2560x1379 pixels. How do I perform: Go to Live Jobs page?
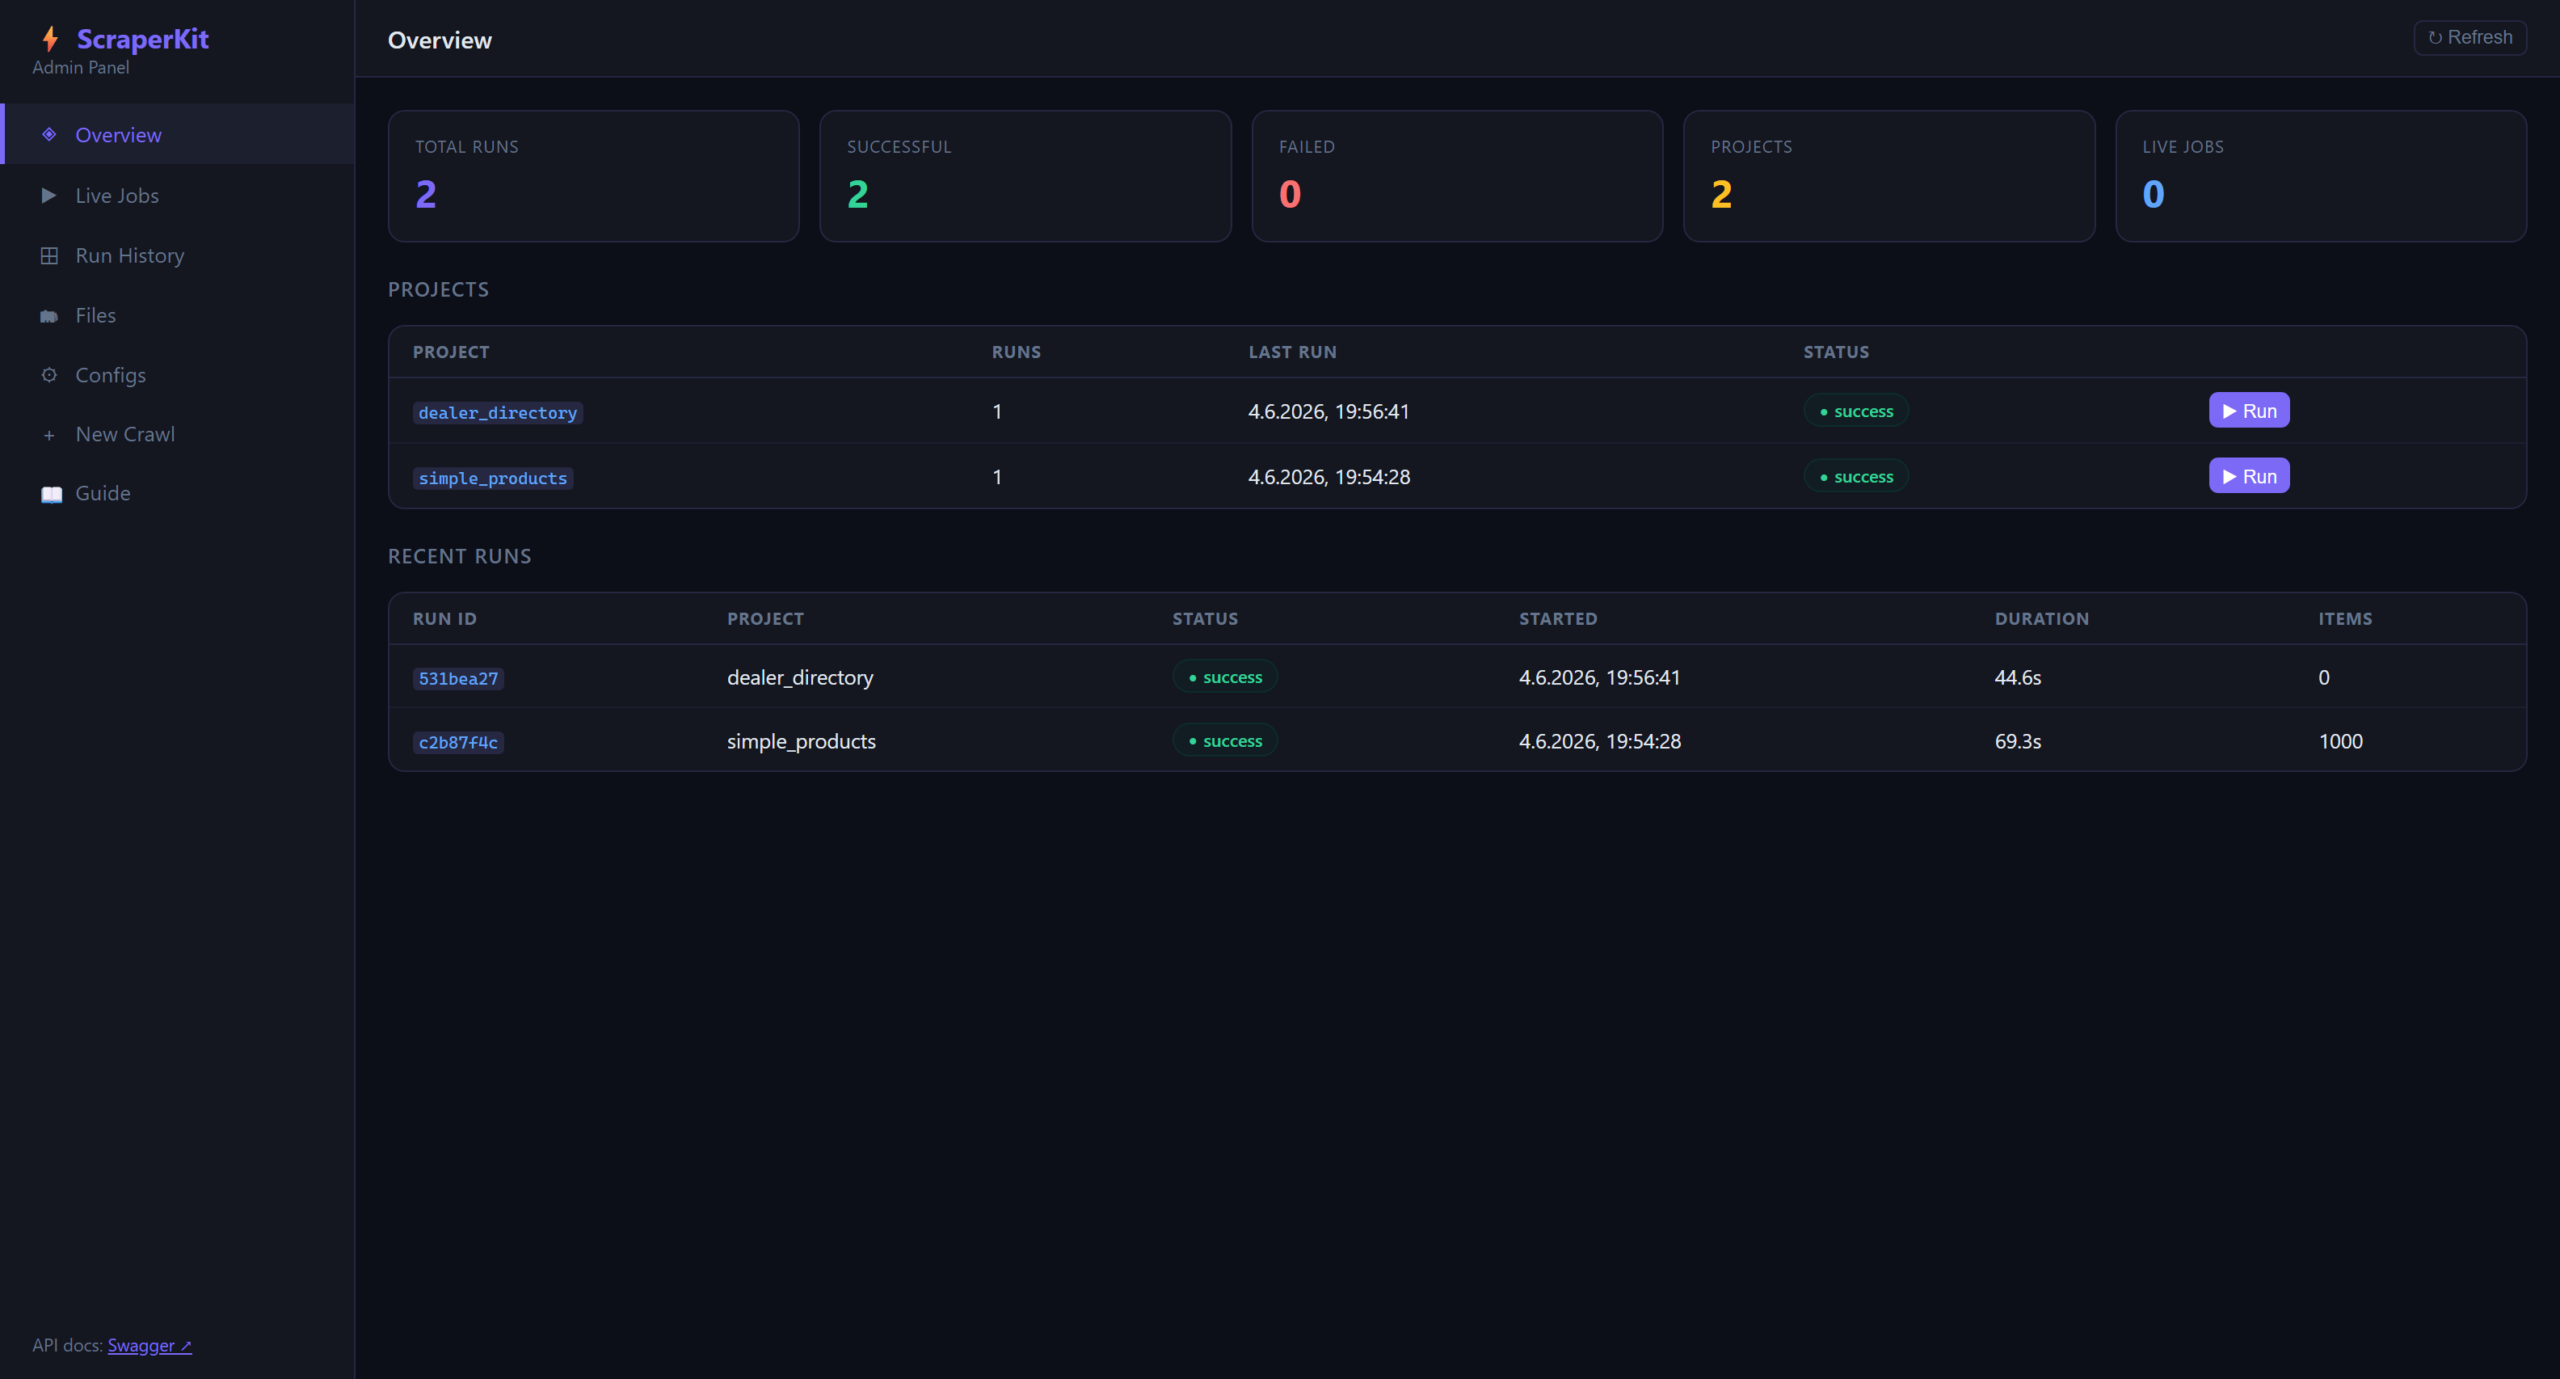point(179,195)
